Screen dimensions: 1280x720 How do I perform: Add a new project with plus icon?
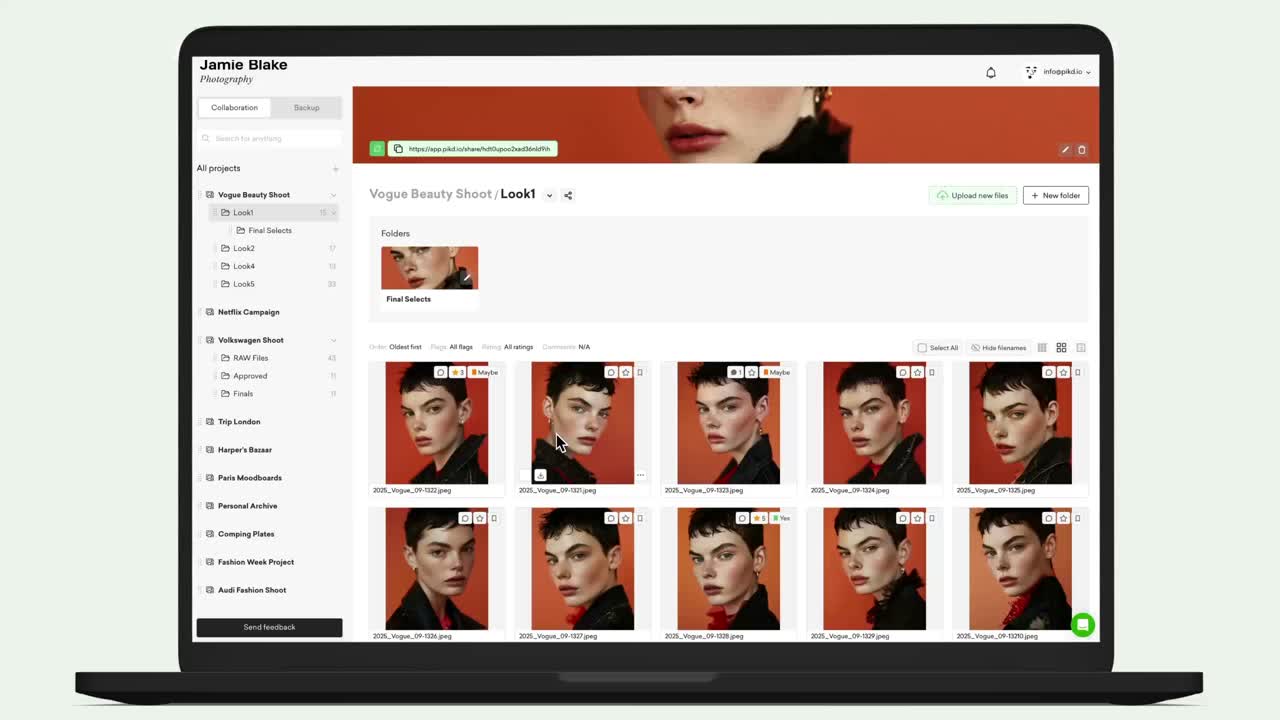pyautogui.click(x=335, y=169)
